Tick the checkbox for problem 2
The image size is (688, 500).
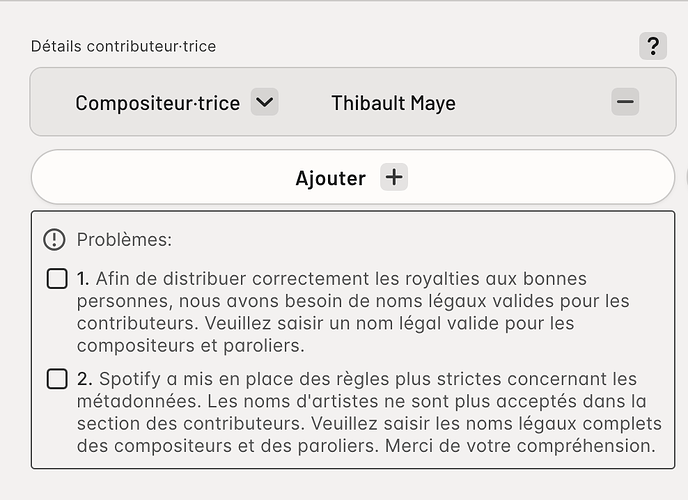point(57,379)
